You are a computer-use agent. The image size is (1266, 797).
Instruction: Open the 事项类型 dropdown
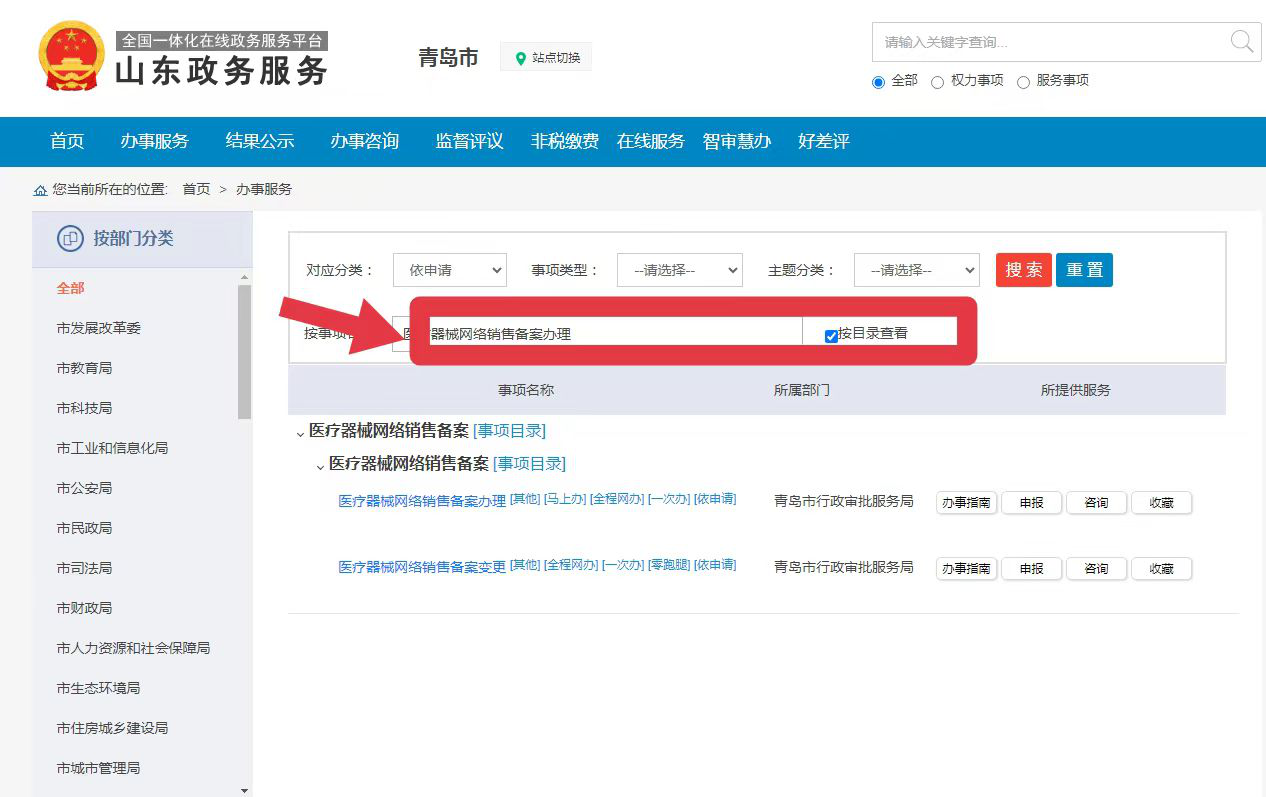point(680,270)
